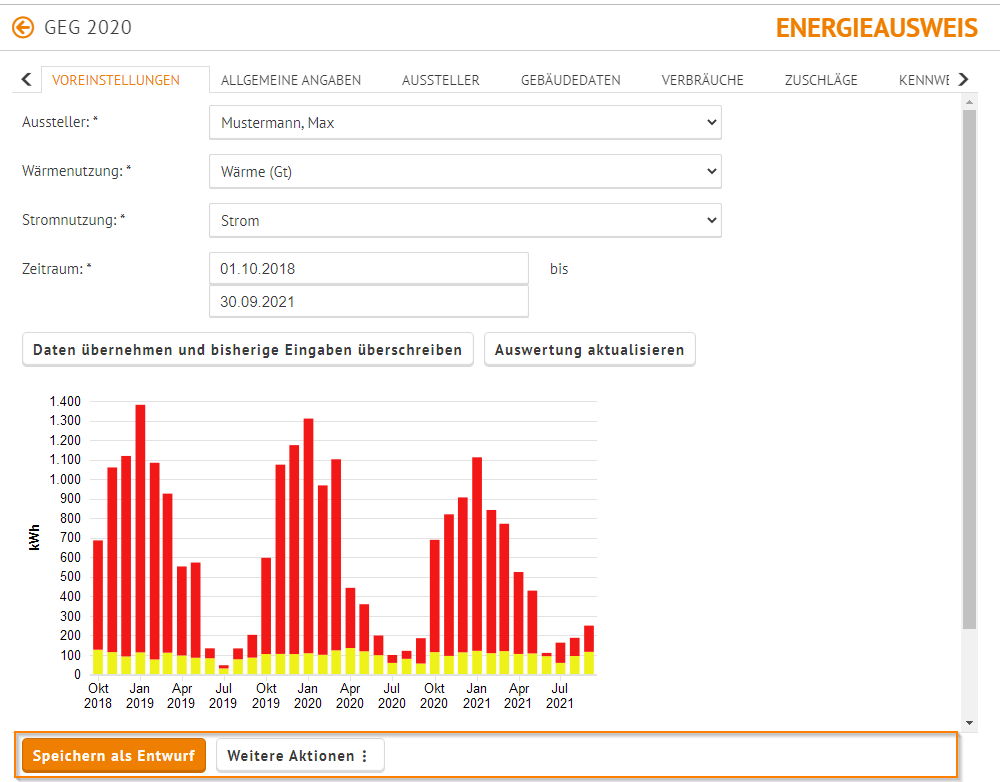The image size is (1000, 782).
Task: Open Aussteller dropdown showing Mustermann, Max
Action: pyautogui.click(x=466, y=122)
